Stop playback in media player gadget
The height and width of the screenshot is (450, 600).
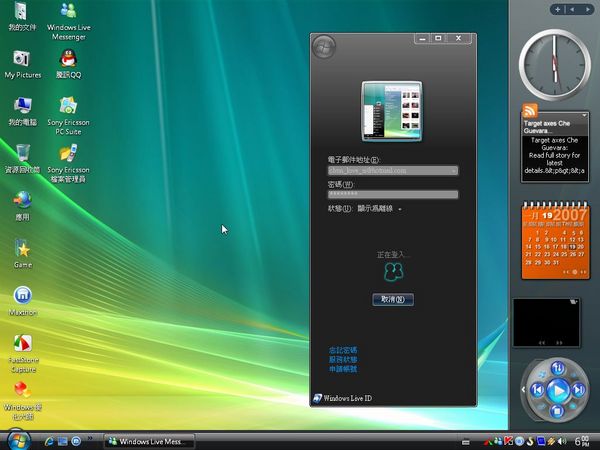pyautogui.click(x=557, y=411)
